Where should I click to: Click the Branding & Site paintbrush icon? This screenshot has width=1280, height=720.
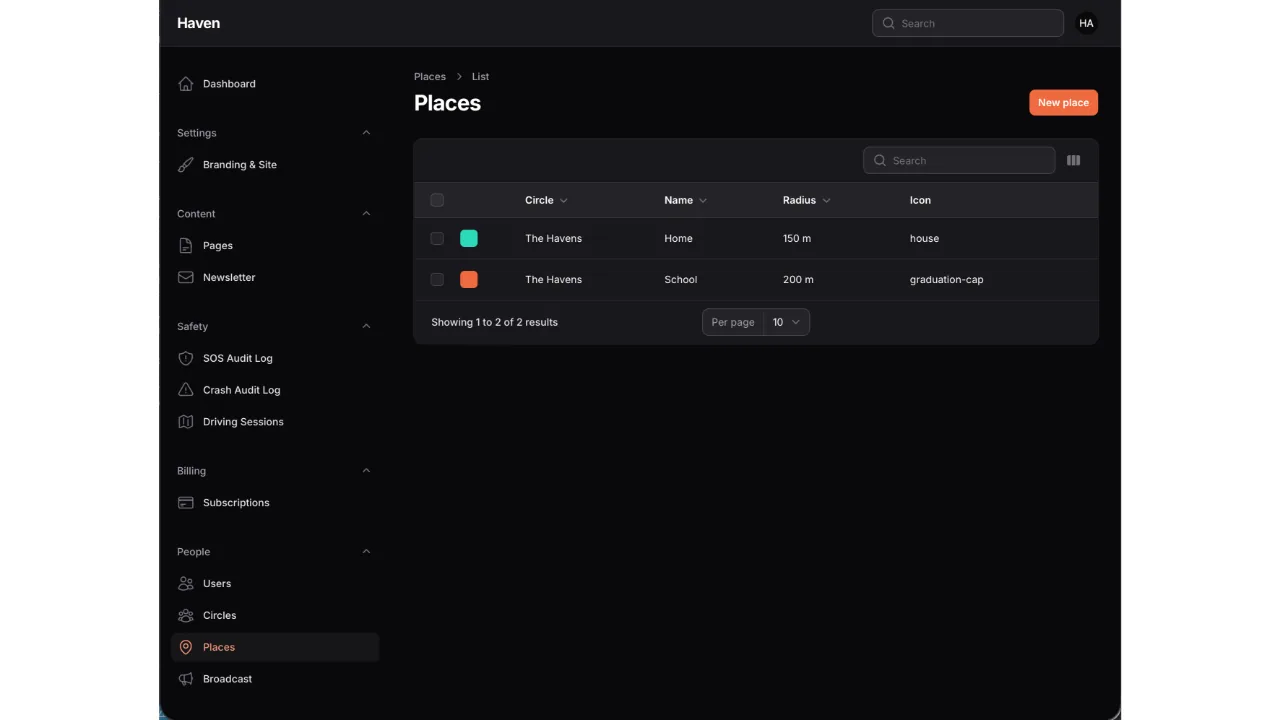point(185,165)
